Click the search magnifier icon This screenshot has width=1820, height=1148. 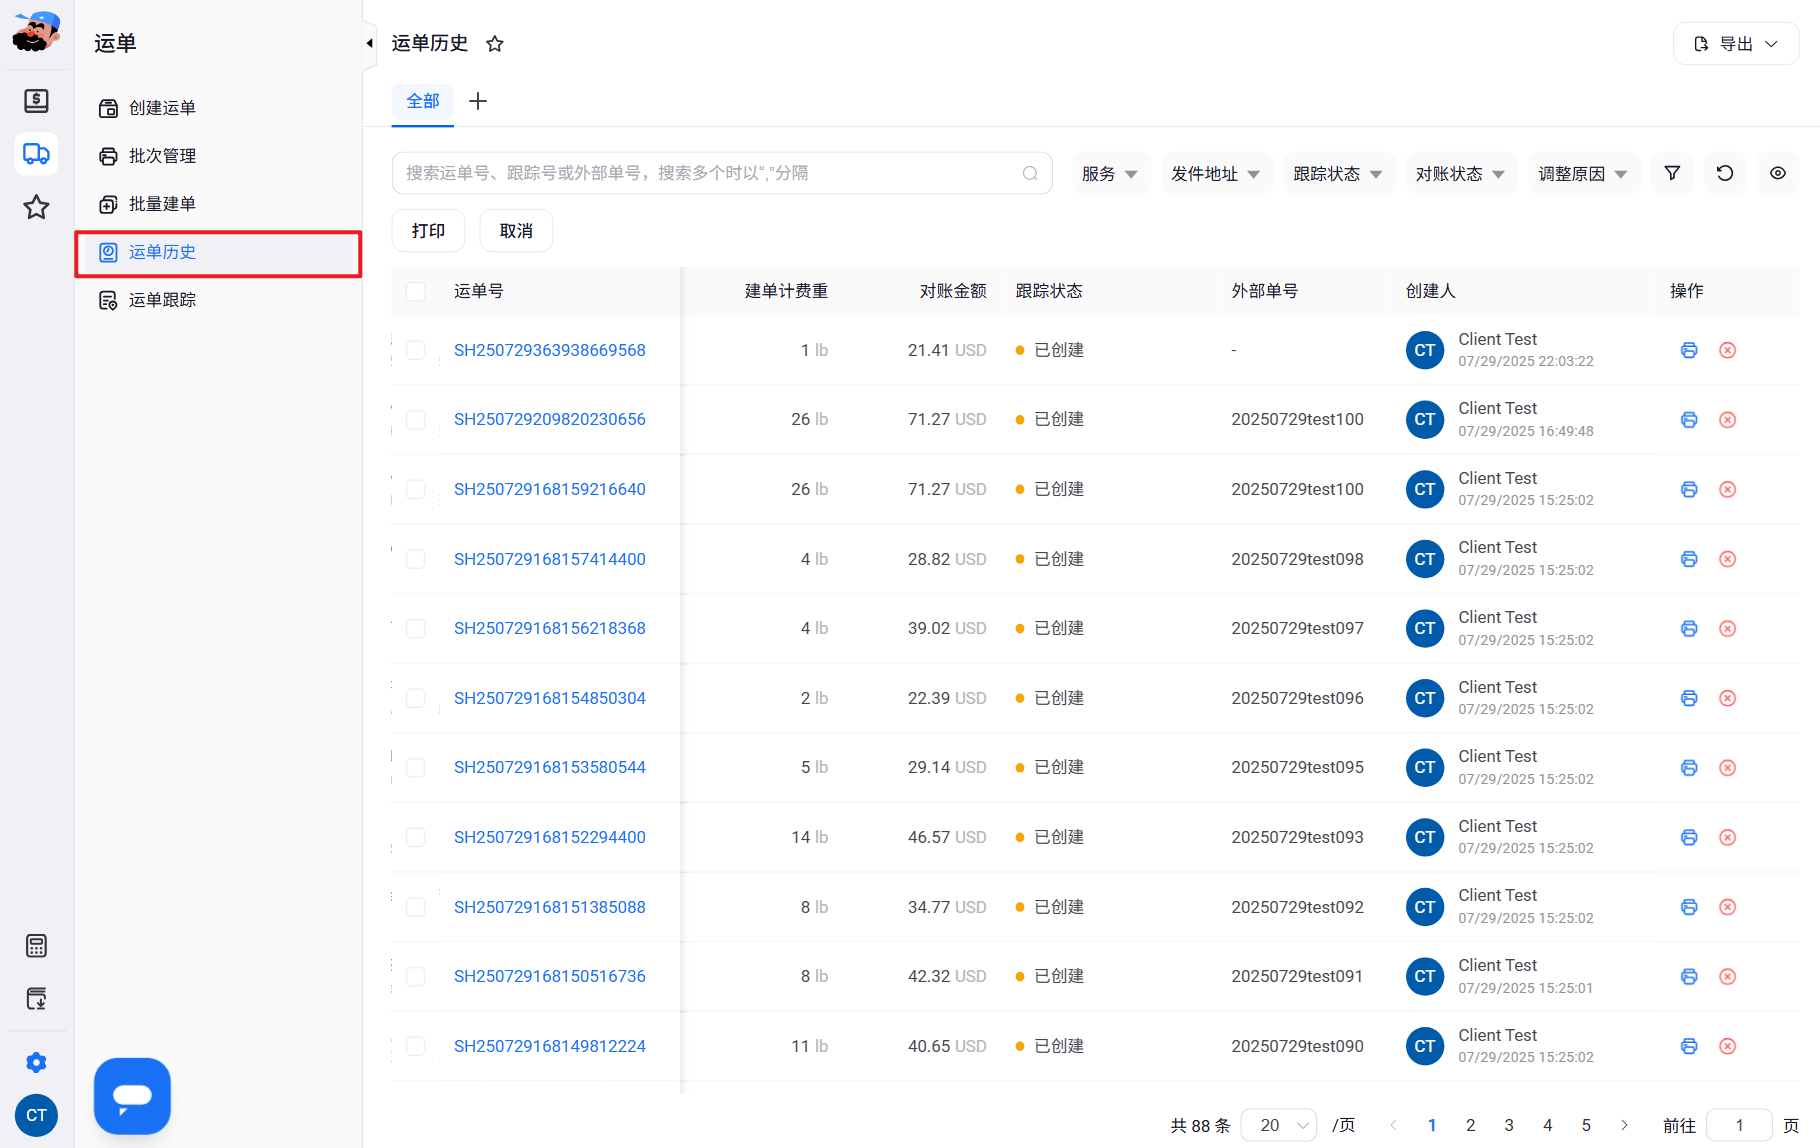[1030, 173]
